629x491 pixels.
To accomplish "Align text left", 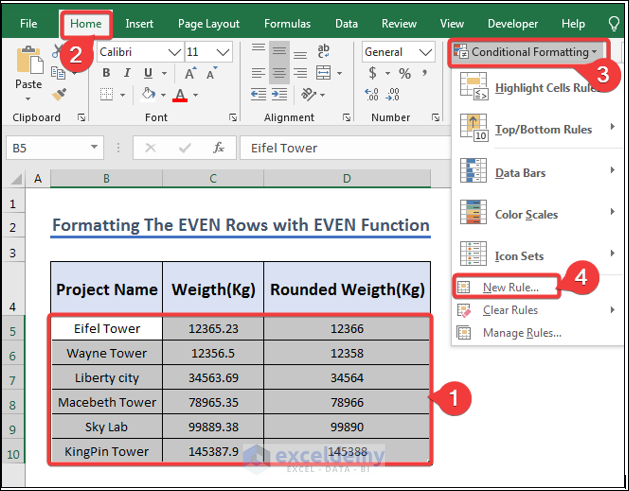I will (258, 73).
